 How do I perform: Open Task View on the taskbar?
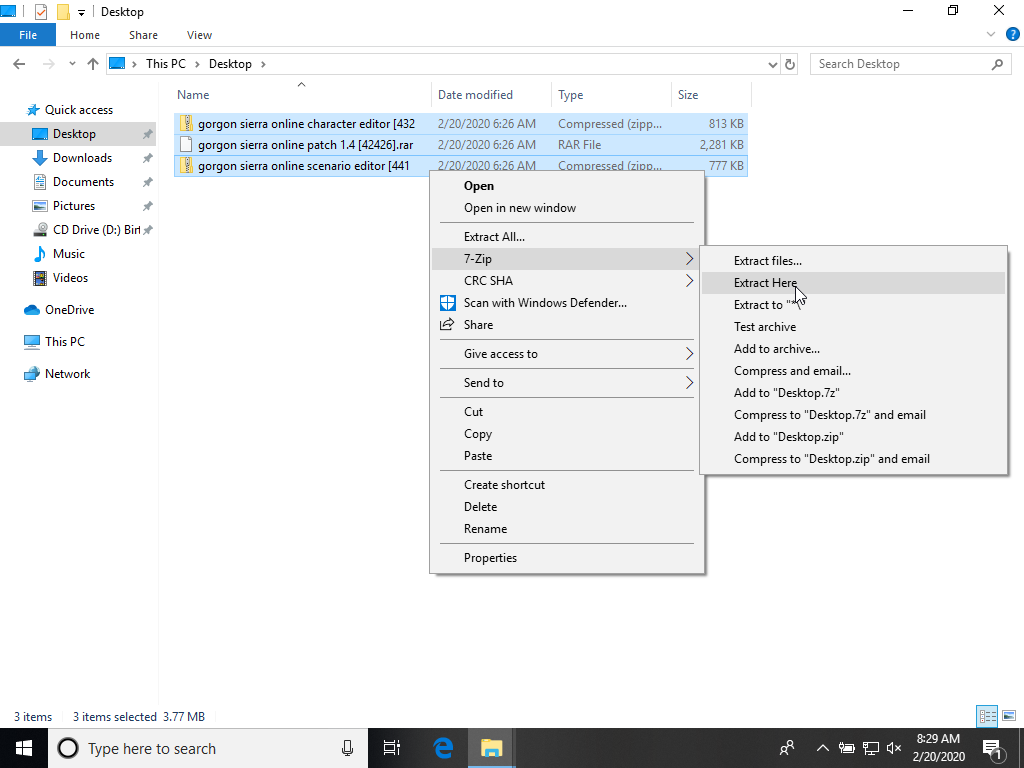tap(391, 748)
